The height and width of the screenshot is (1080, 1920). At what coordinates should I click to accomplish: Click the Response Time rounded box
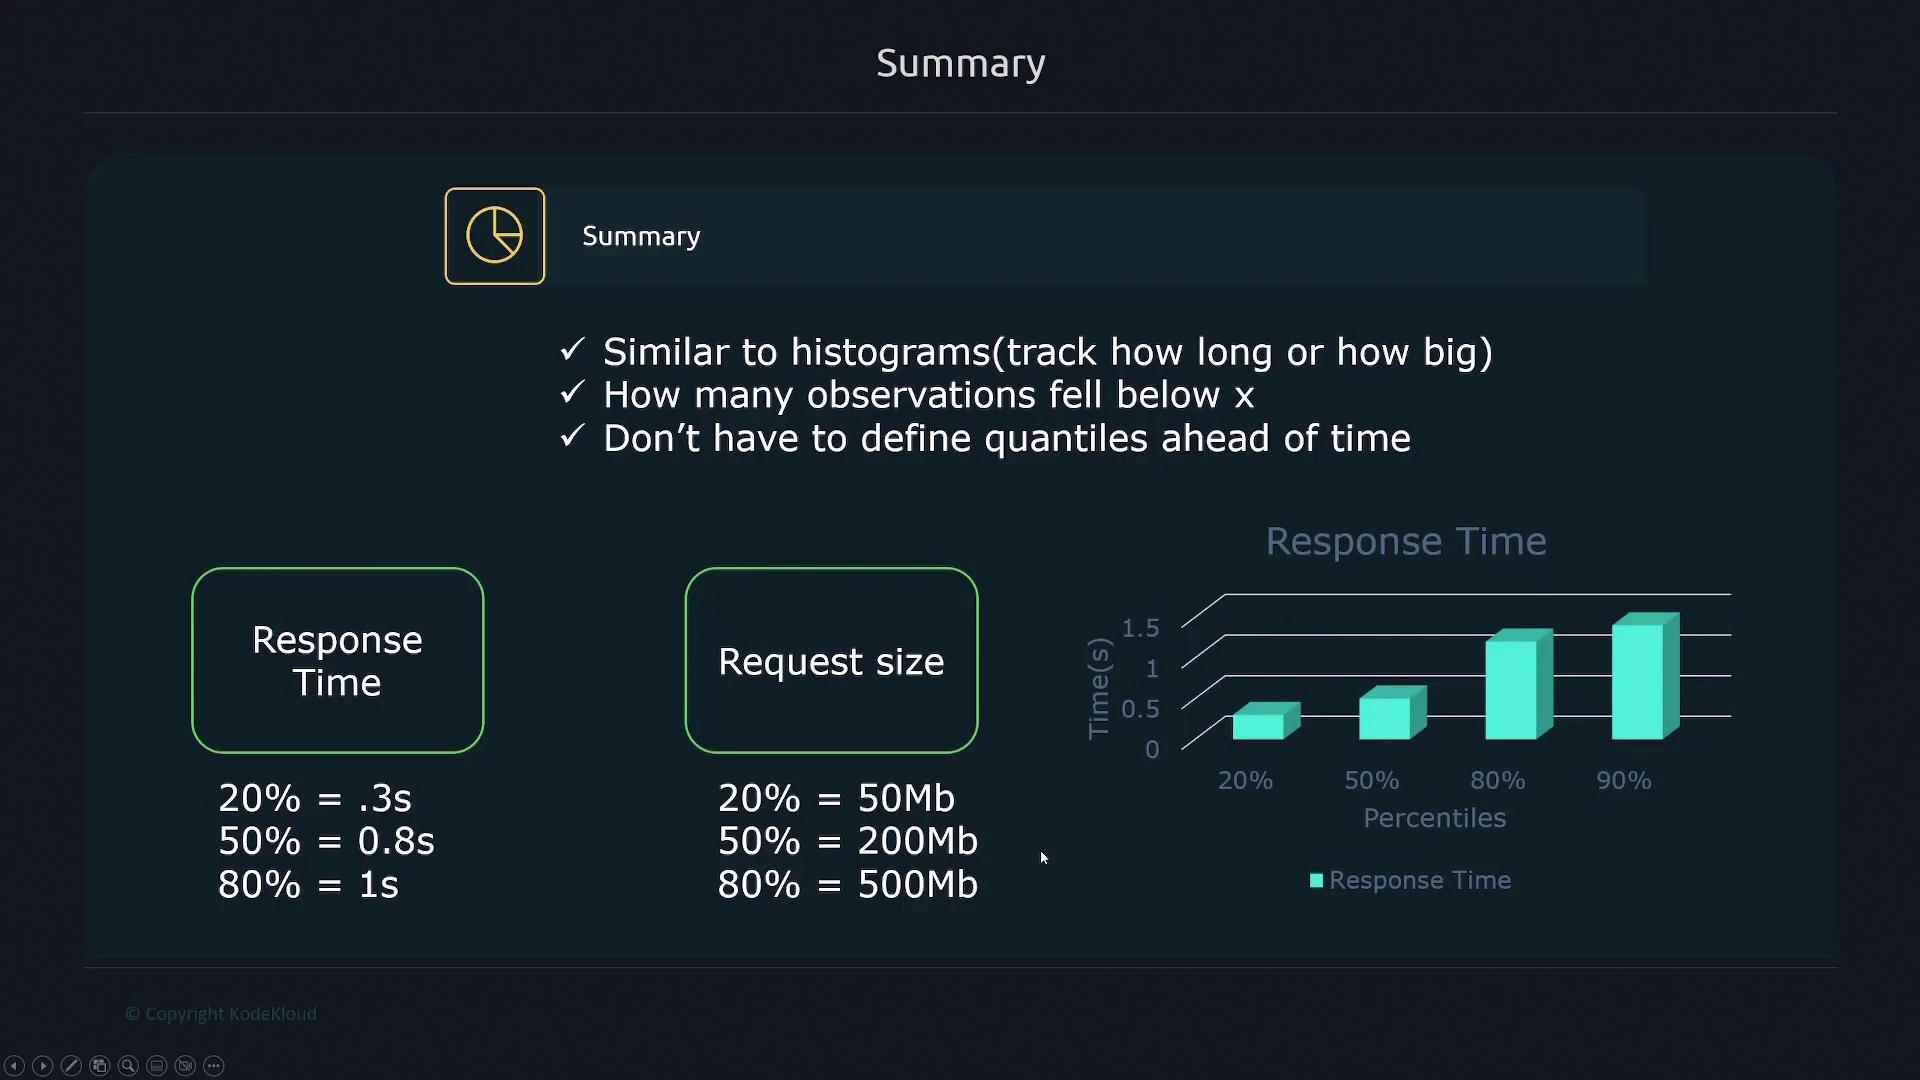point(338,660)
